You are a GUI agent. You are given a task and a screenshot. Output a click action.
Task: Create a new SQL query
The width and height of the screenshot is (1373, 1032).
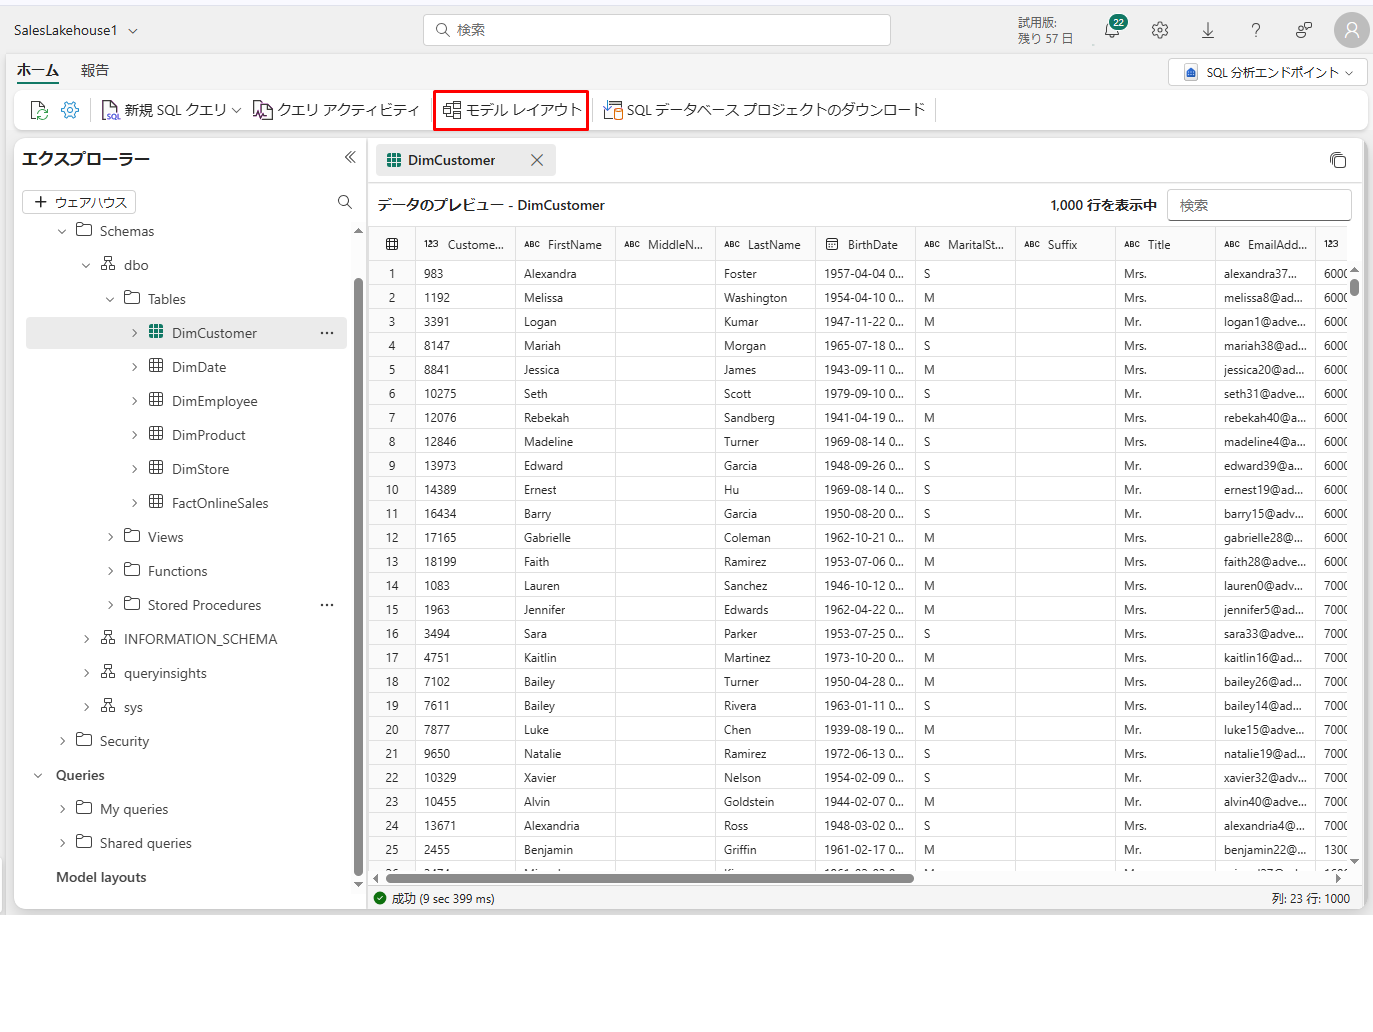pyautogui.click(x=164, y=110)
